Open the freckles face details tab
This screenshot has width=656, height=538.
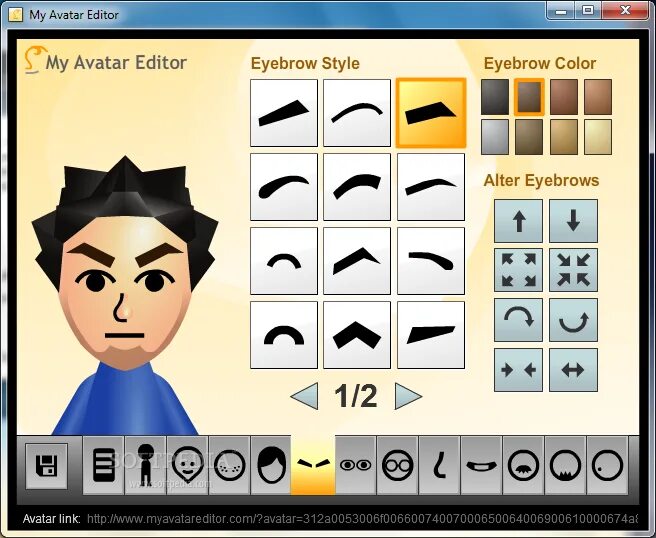click(x=229, y=465)
